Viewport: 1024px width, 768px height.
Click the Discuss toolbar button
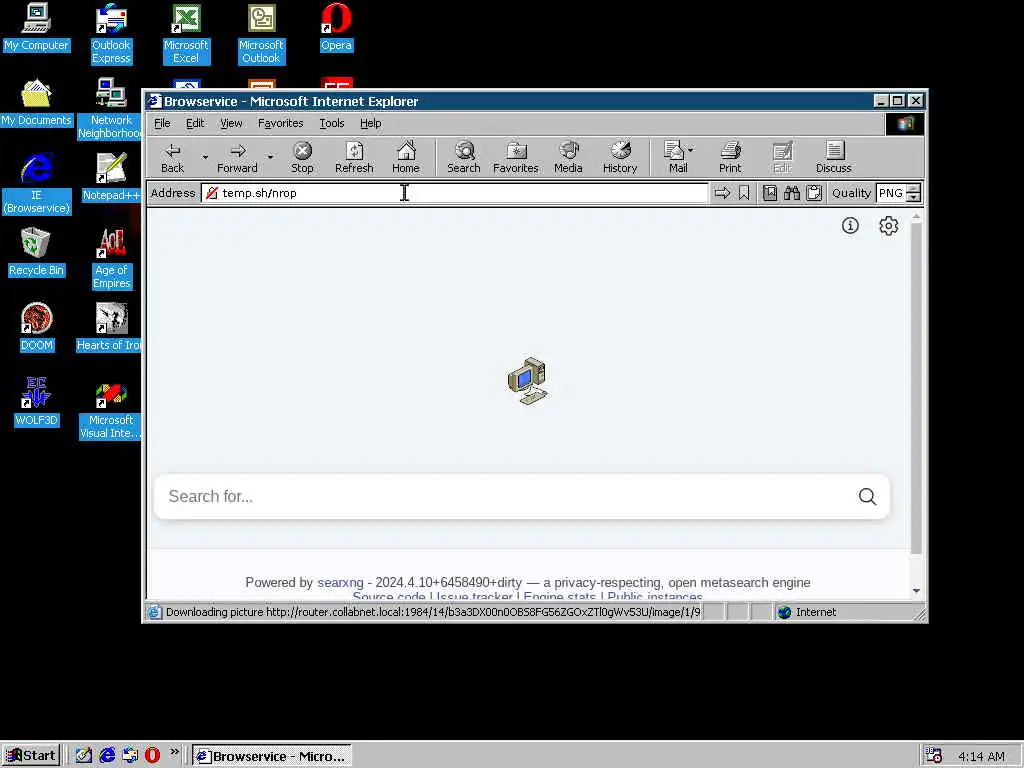coord(833,157)
